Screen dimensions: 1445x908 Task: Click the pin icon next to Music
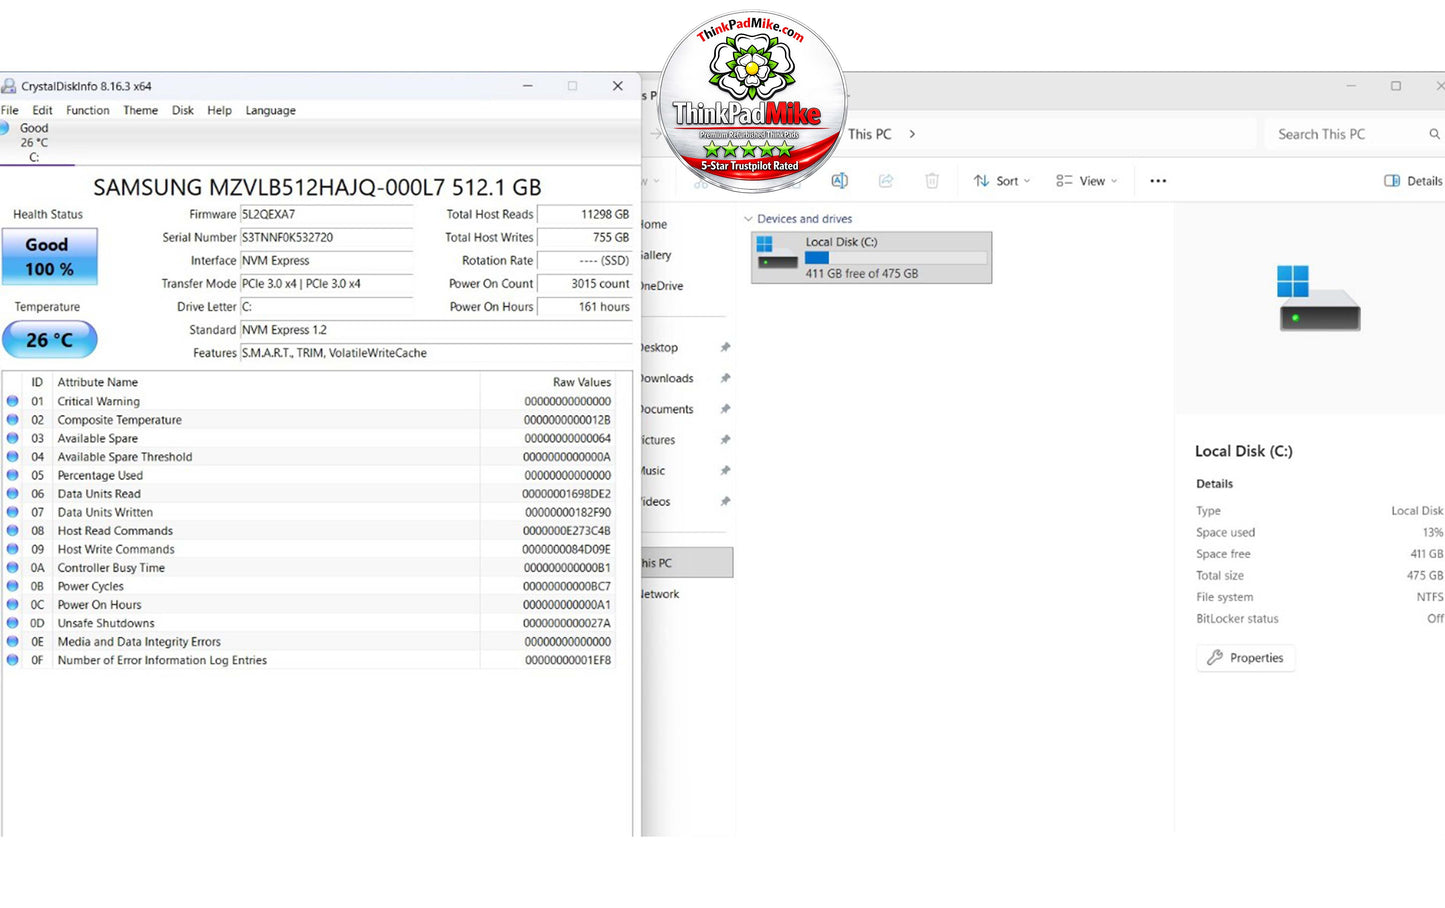point(725,471)
